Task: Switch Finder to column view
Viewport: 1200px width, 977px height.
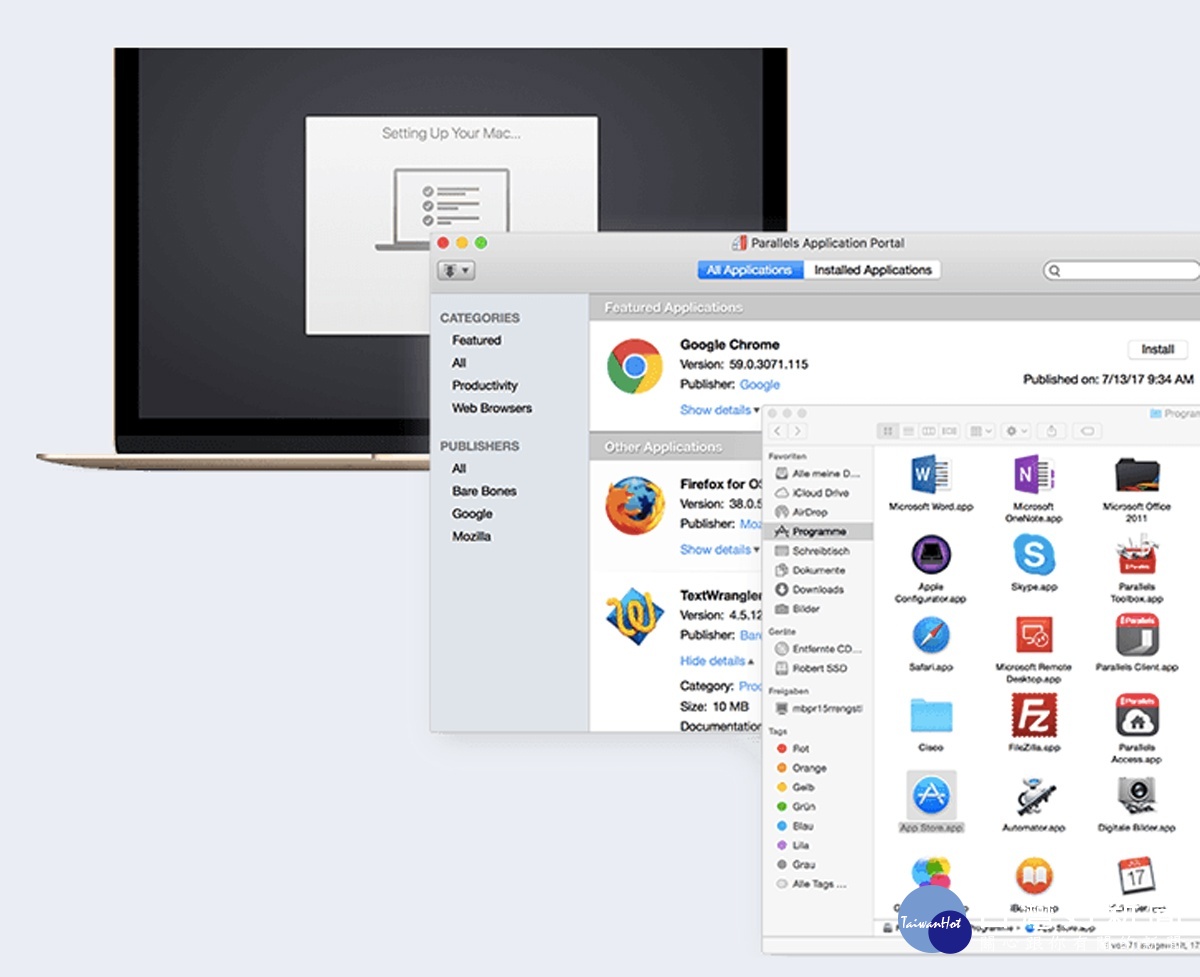Action: (x=928, y=431)
